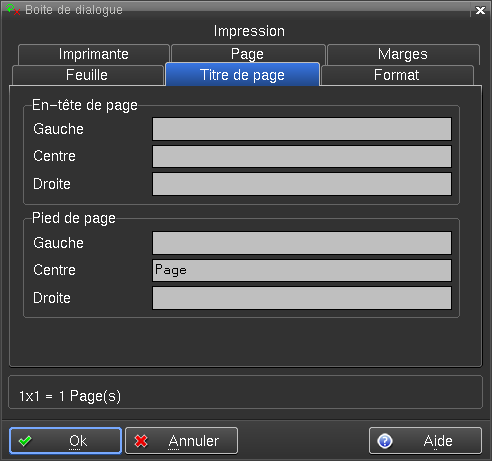The height and width of the screenshot is (461, 492).
Task: Select the Marges tab
Action: pyautogui.click(x=403, y=54)
